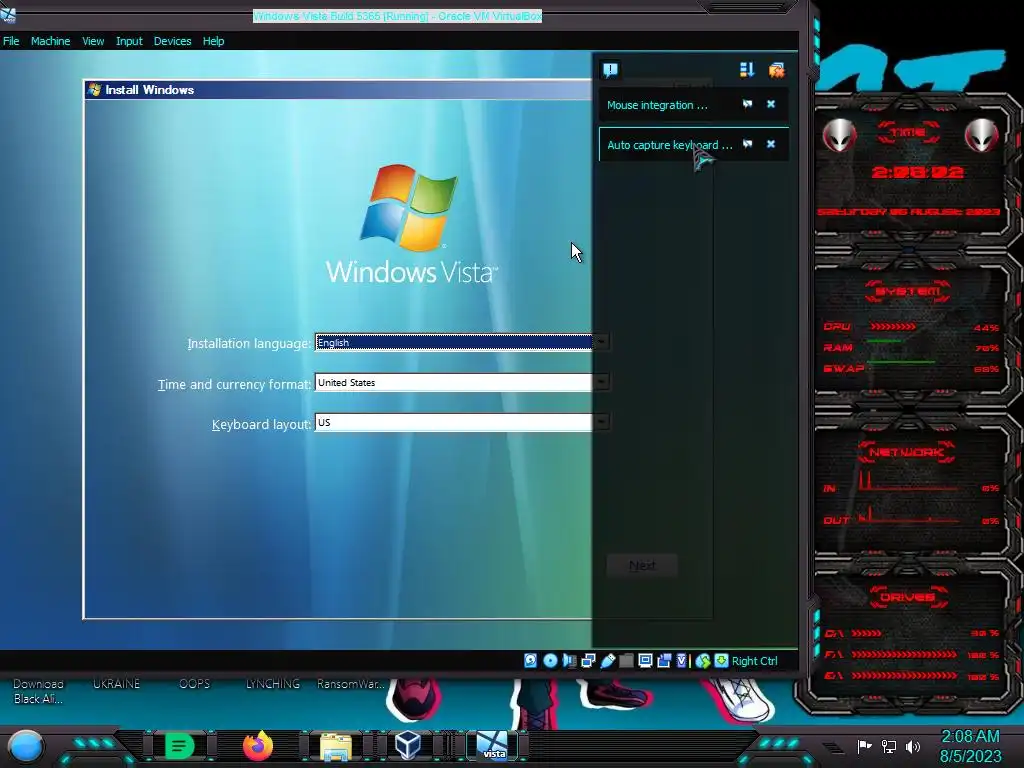Click the F:\ drive usage bar
1024x768 pixels.
(904, 654)
